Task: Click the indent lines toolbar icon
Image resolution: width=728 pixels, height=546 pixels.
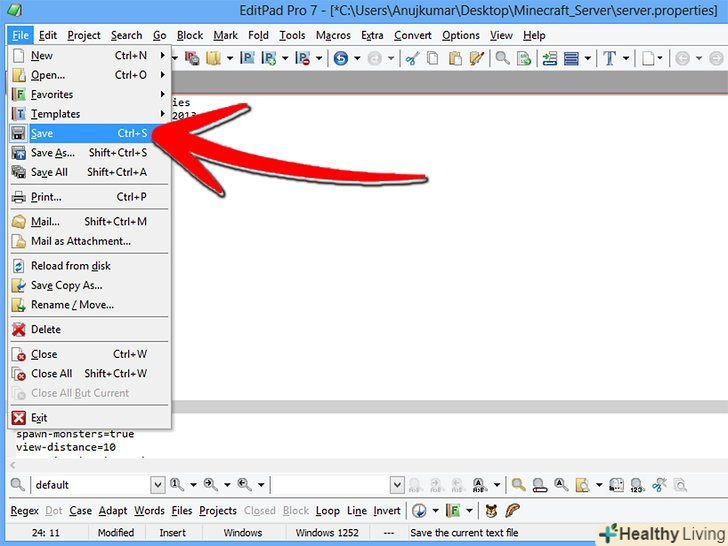Action: [549, 58]
